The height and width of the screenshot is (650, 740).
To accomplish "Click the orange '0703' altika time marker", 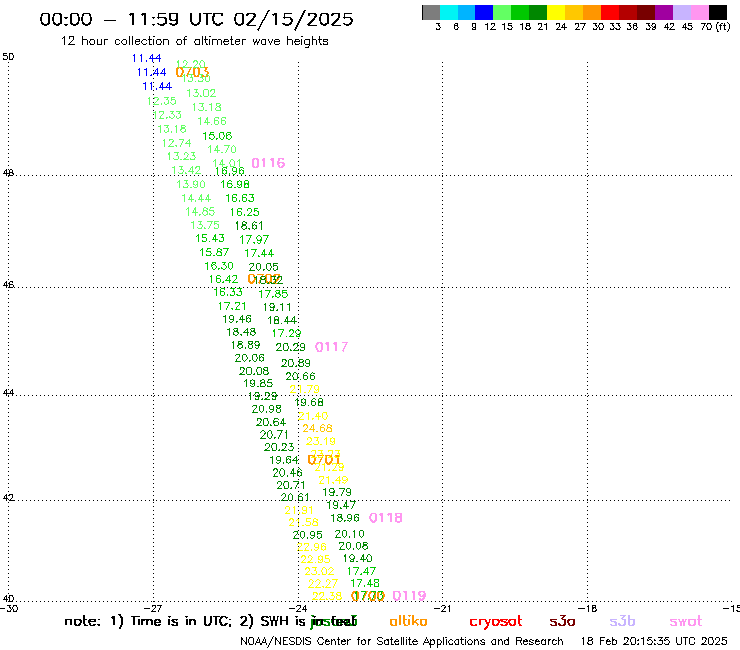I will [192, 72].
